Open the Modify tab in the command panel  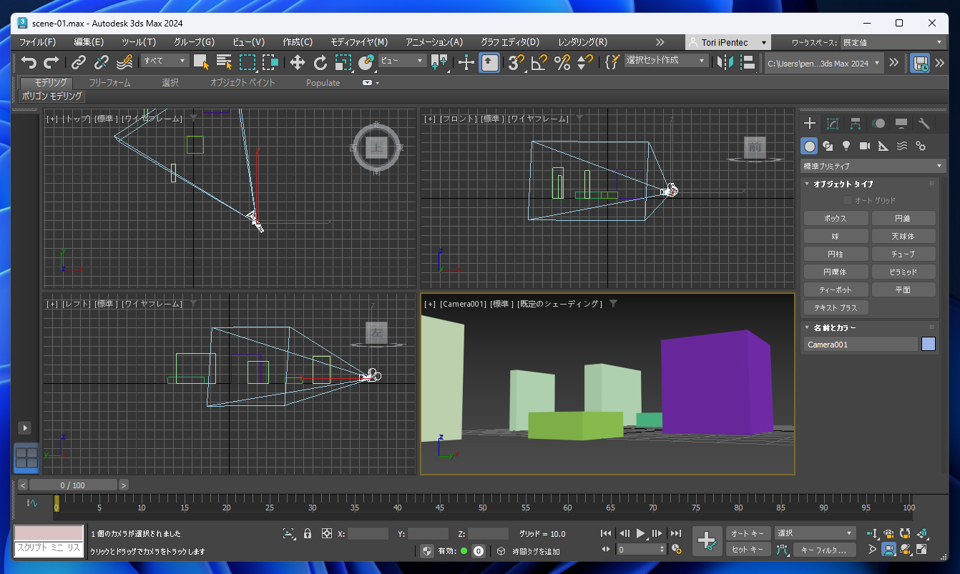[x=832, y=124]
